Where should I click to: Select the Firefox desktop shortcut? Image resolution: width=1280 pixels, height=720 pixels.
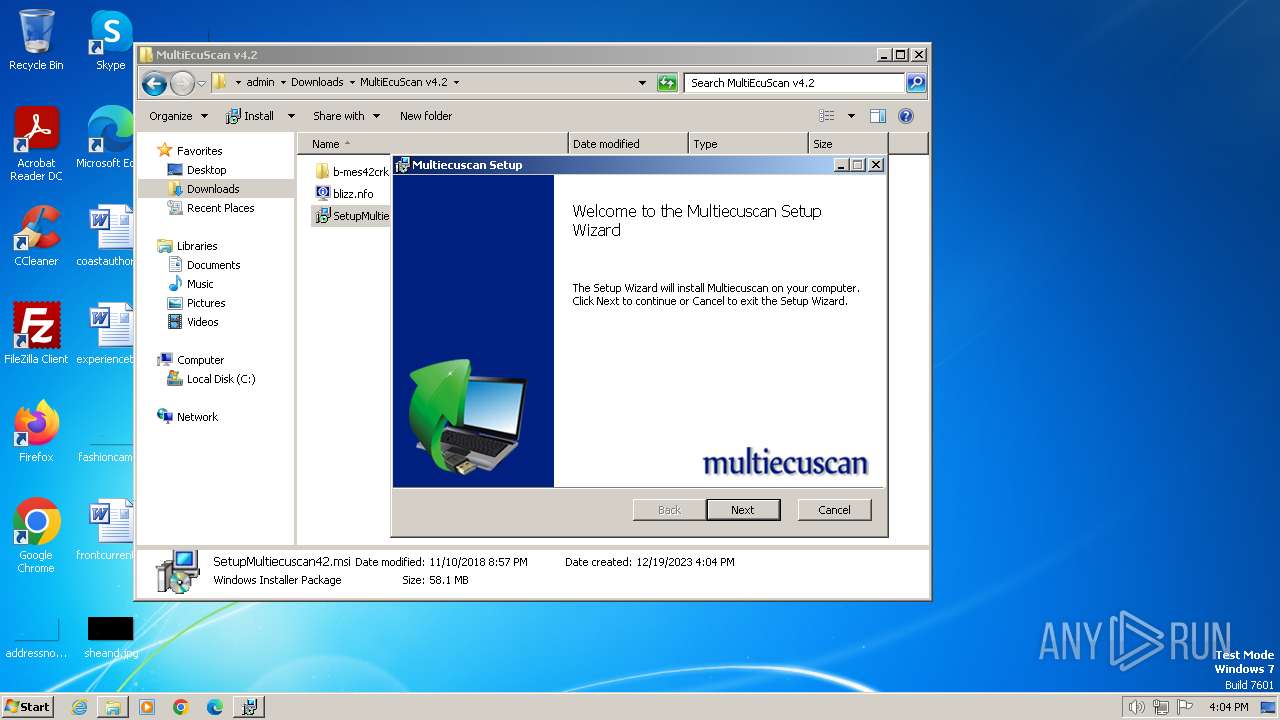pos(36,431)
